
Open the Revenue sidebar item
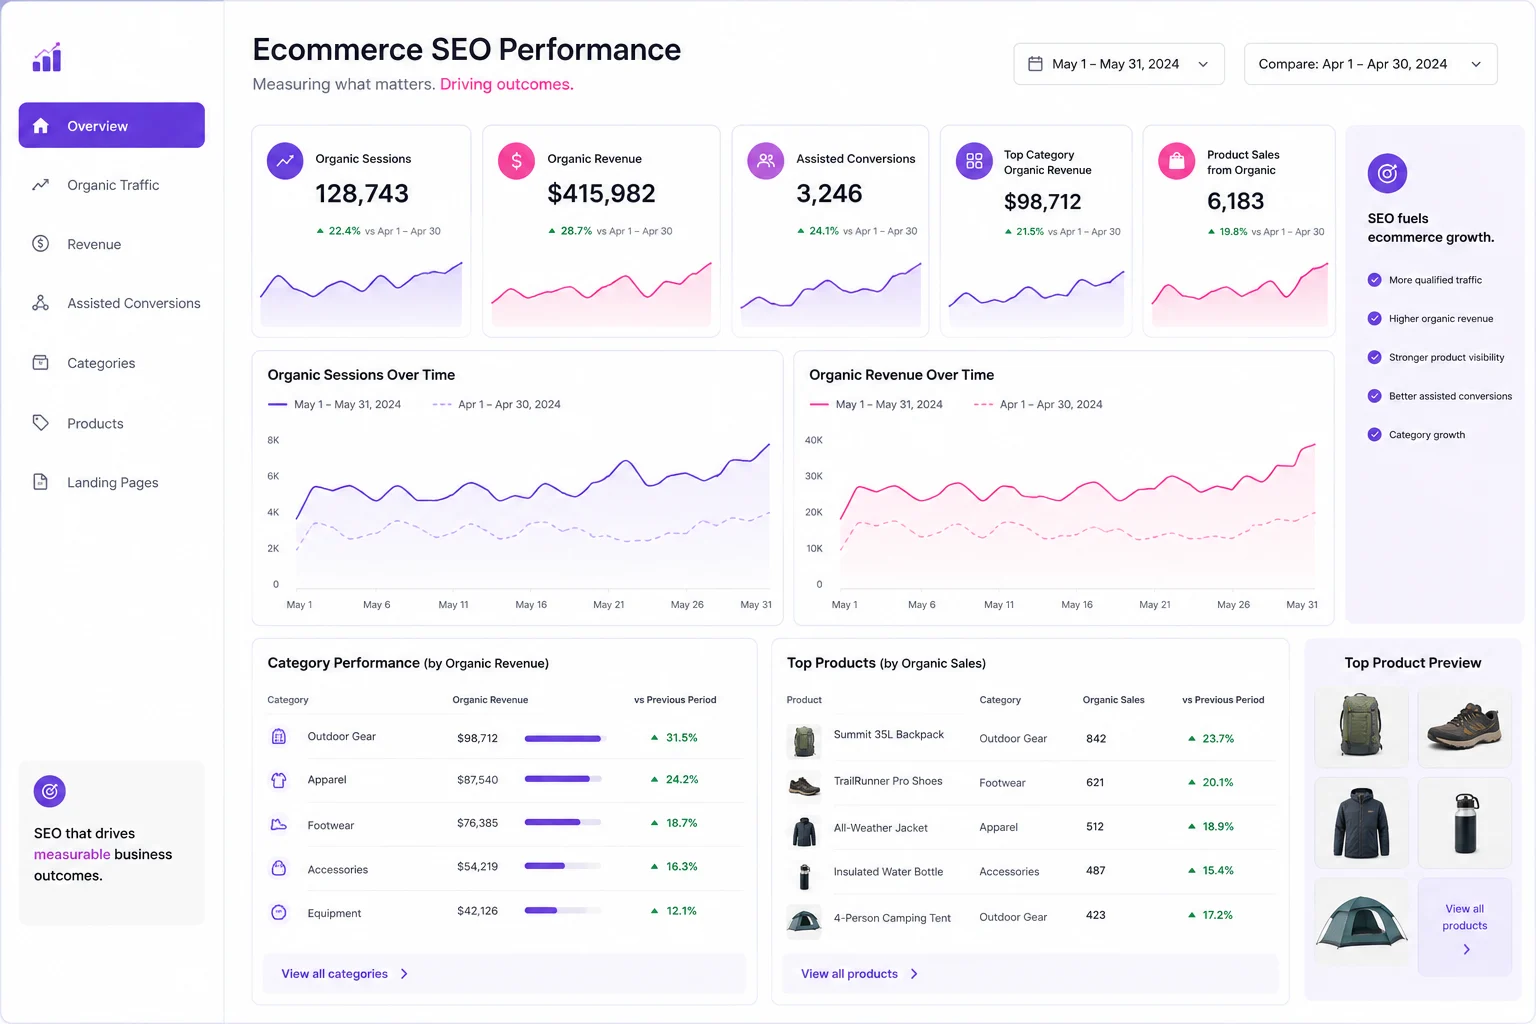pyautogui.click(x=112, y=244)
